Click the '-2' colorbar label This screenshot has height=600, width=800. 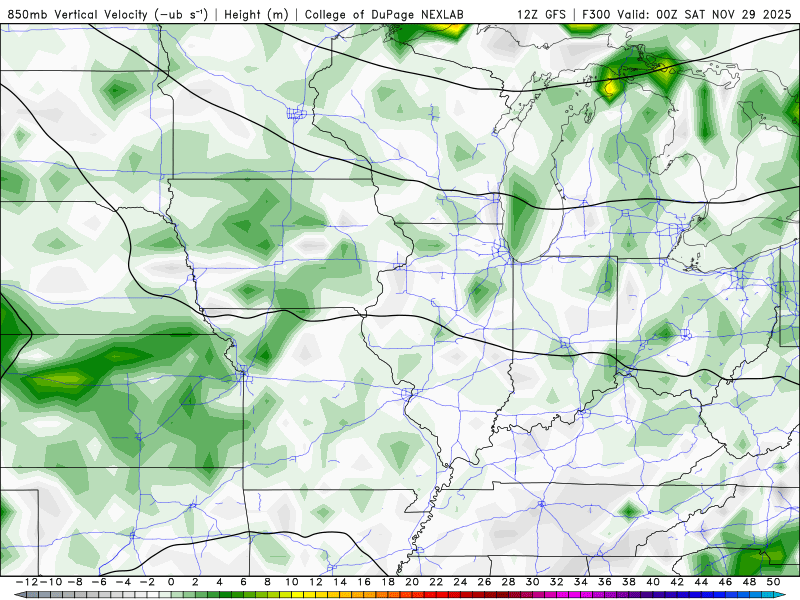pyautogui.click(x=147, y=582)
